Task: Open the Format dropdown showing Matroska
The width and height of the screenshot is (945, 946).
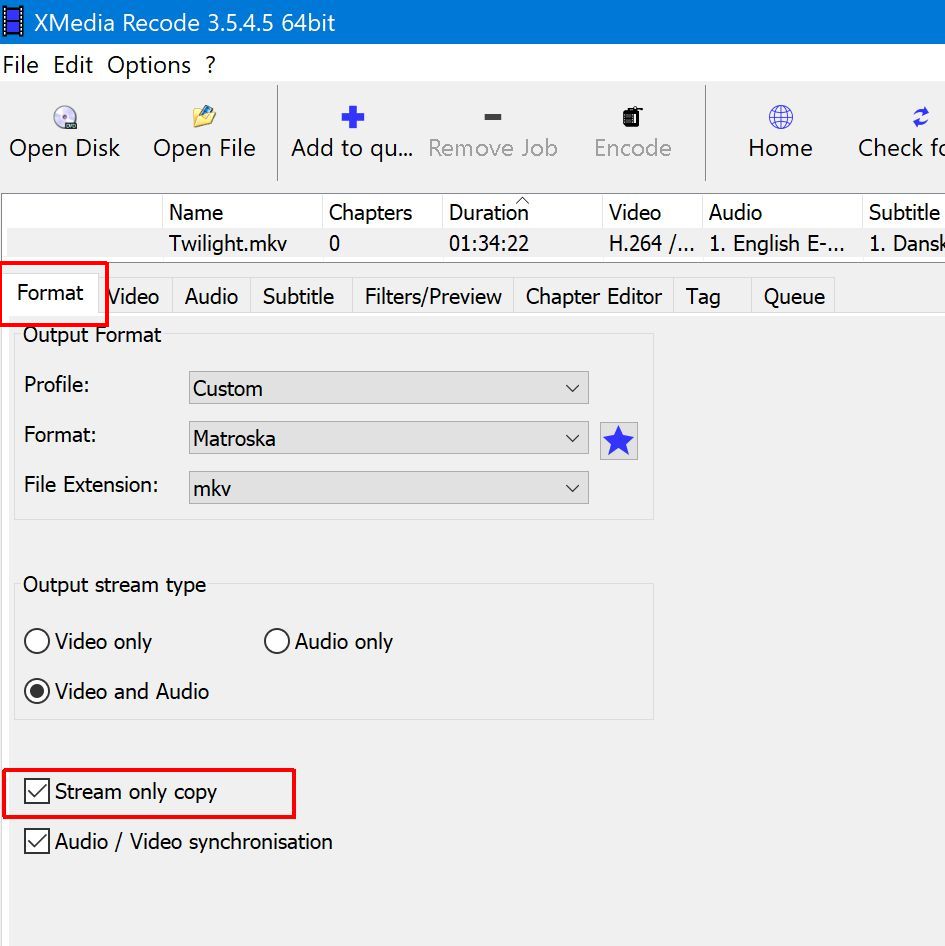Action: click(389, 438)
